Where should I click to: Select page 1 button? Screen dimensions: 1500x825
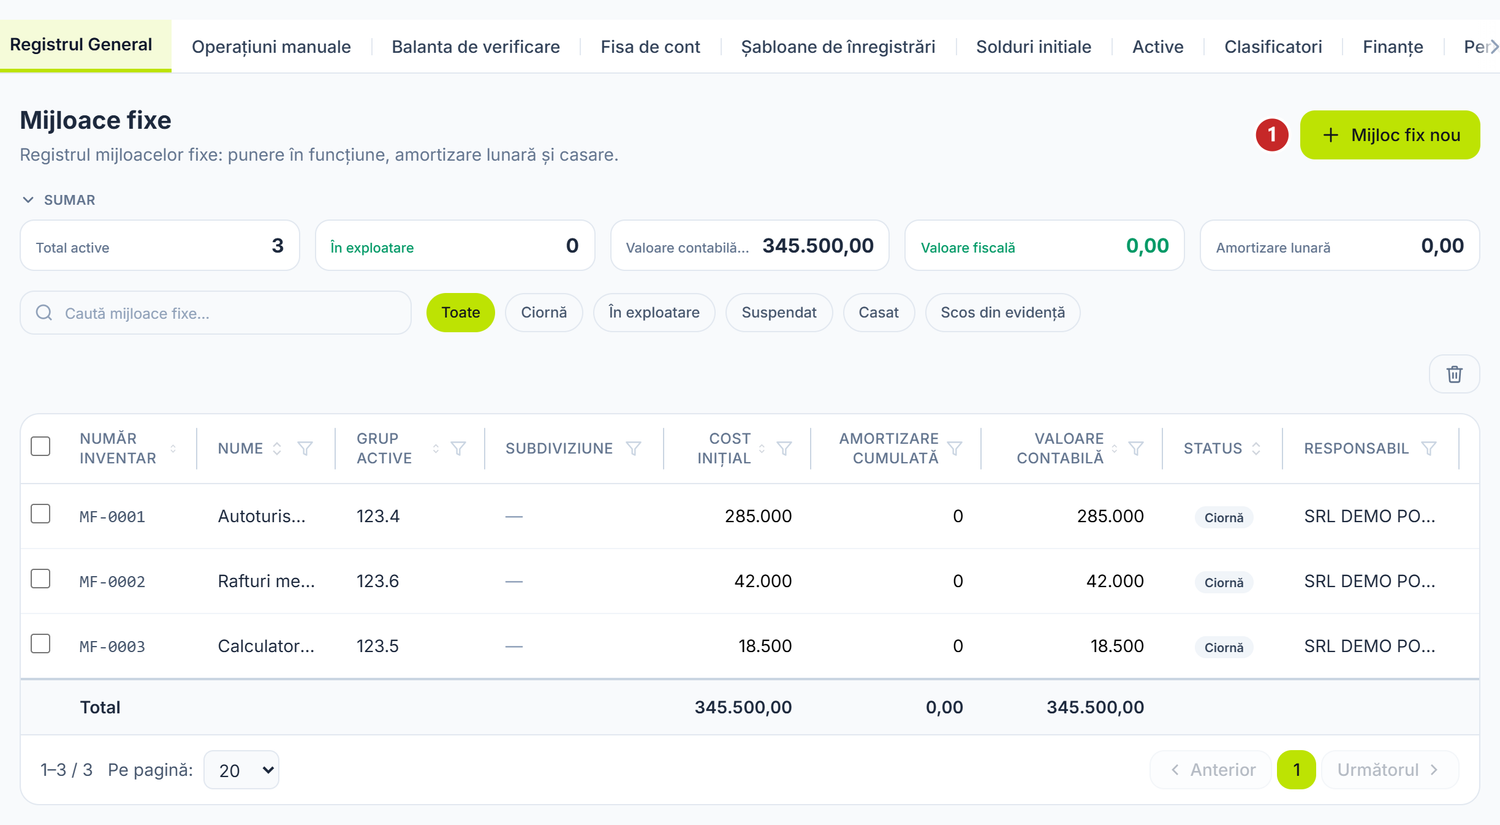pos(1296,770)
